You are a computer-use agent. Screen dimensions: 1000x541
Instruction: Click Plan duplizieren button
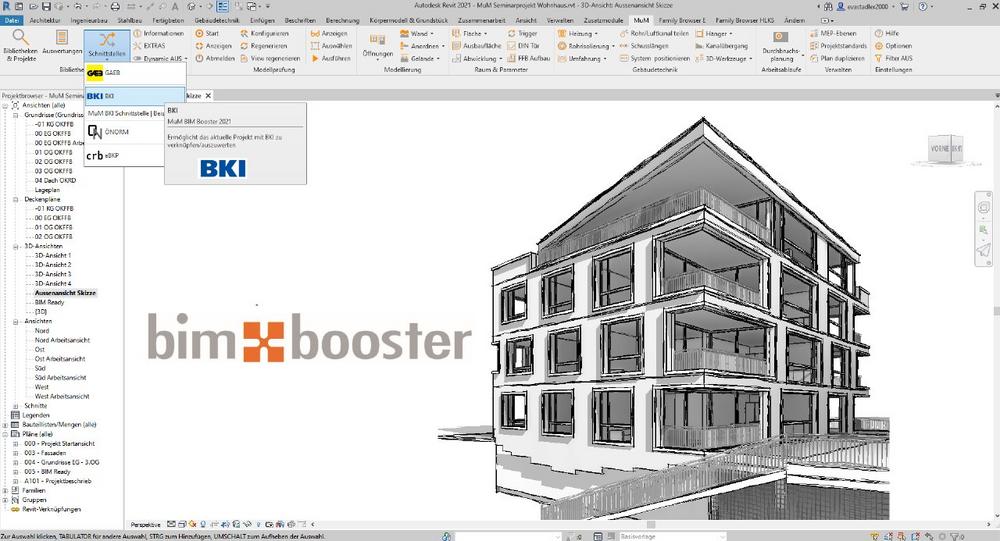(837, 59)
